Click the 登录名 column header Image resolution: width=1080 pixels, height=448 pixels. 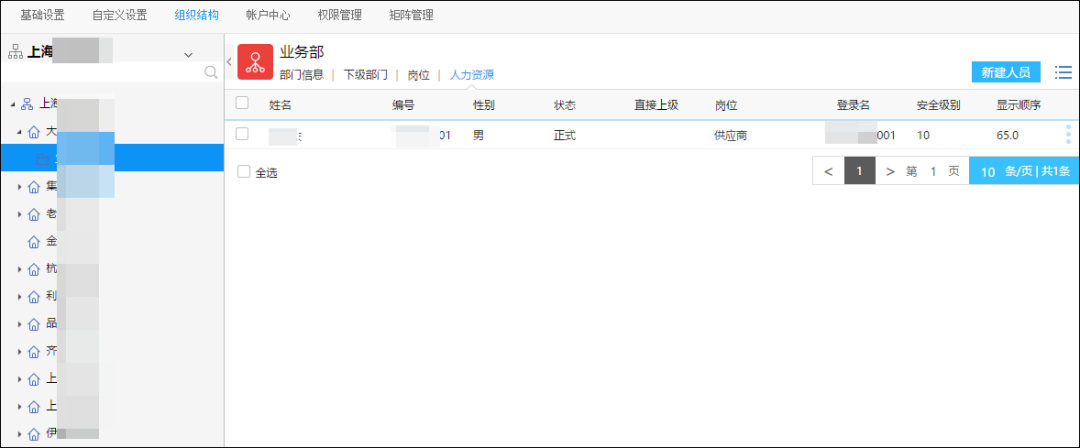853,105
